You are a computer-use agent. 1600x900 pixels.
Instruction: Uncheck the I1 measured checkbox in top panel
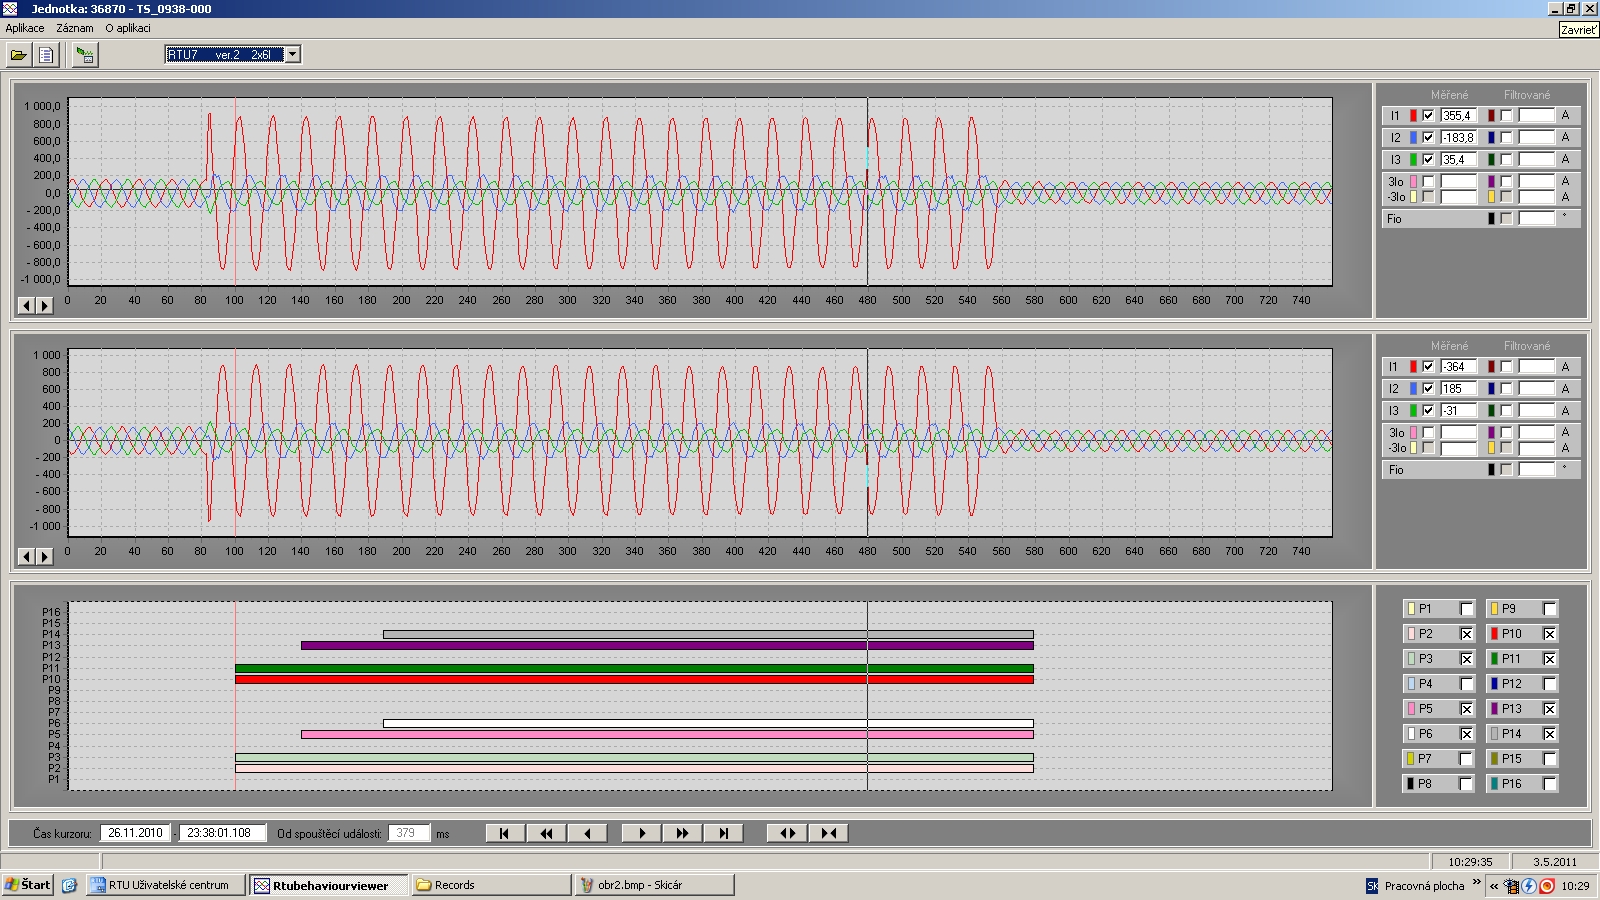point(1428,116)
